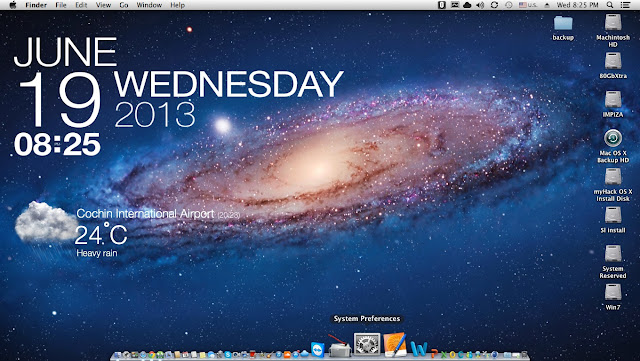The height and width of the screenshot is (361, 640).
Task: Launch System Preferences from the dock
Action: (367, 344)
